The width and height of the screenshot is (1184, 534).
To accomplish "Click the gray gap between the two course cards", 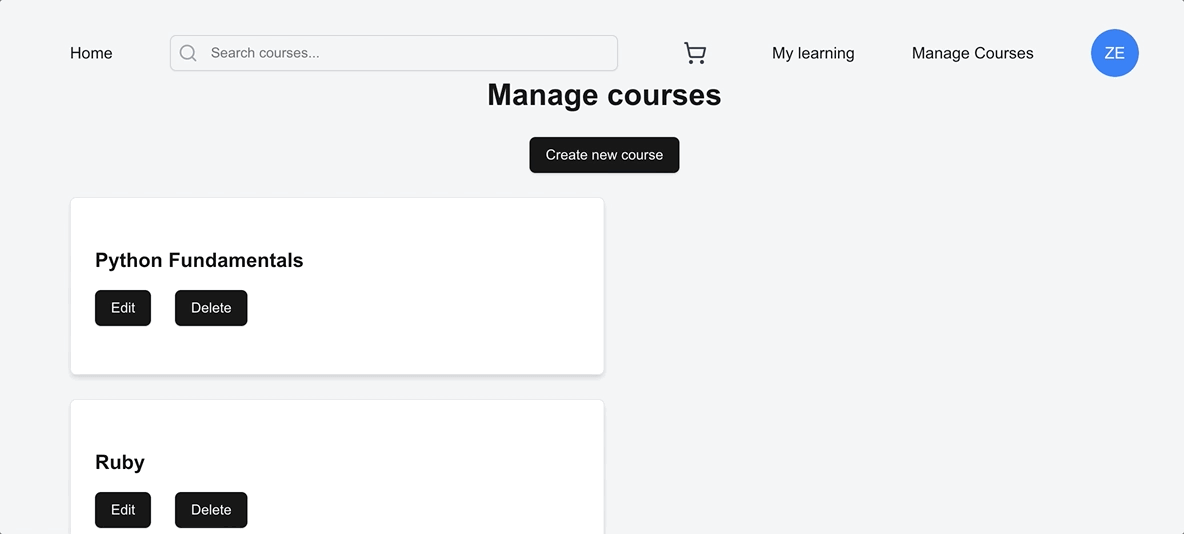I will point(337,387).
